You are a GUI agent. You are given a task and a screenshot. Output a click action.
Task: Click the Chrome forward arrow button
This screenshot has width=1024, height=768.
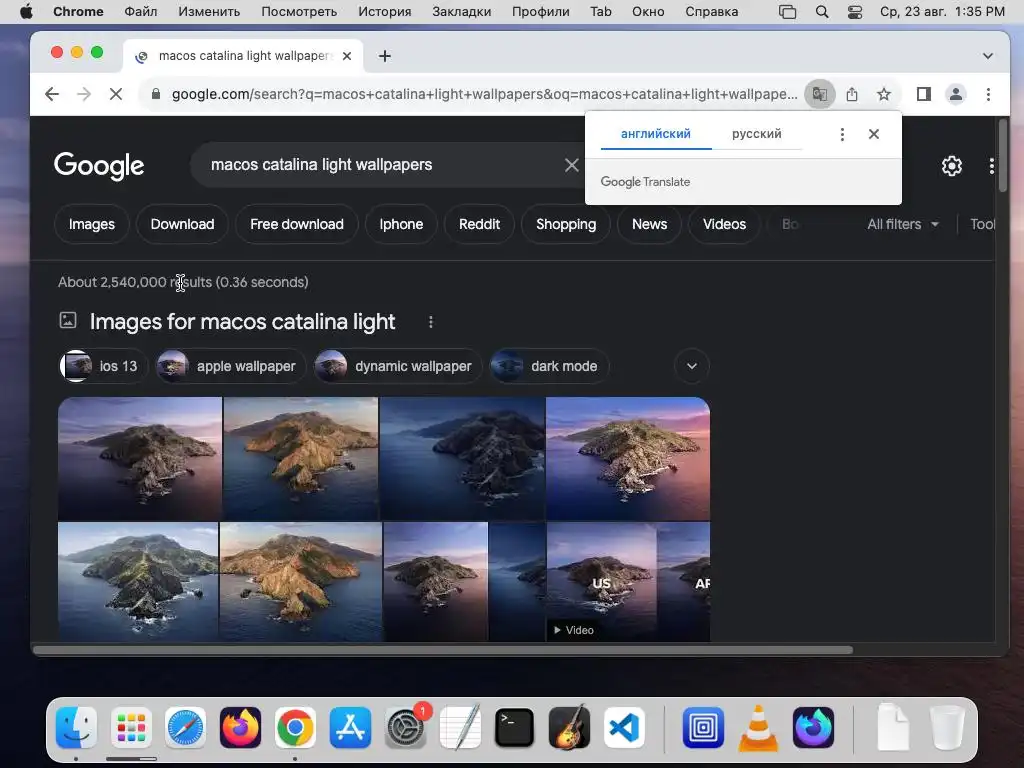click(x=84, y=94)
